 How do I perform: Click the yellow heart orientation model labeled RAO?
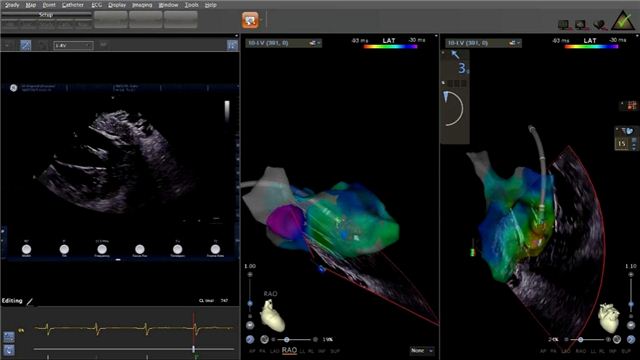pyautogui.click(x=272, y=315)
